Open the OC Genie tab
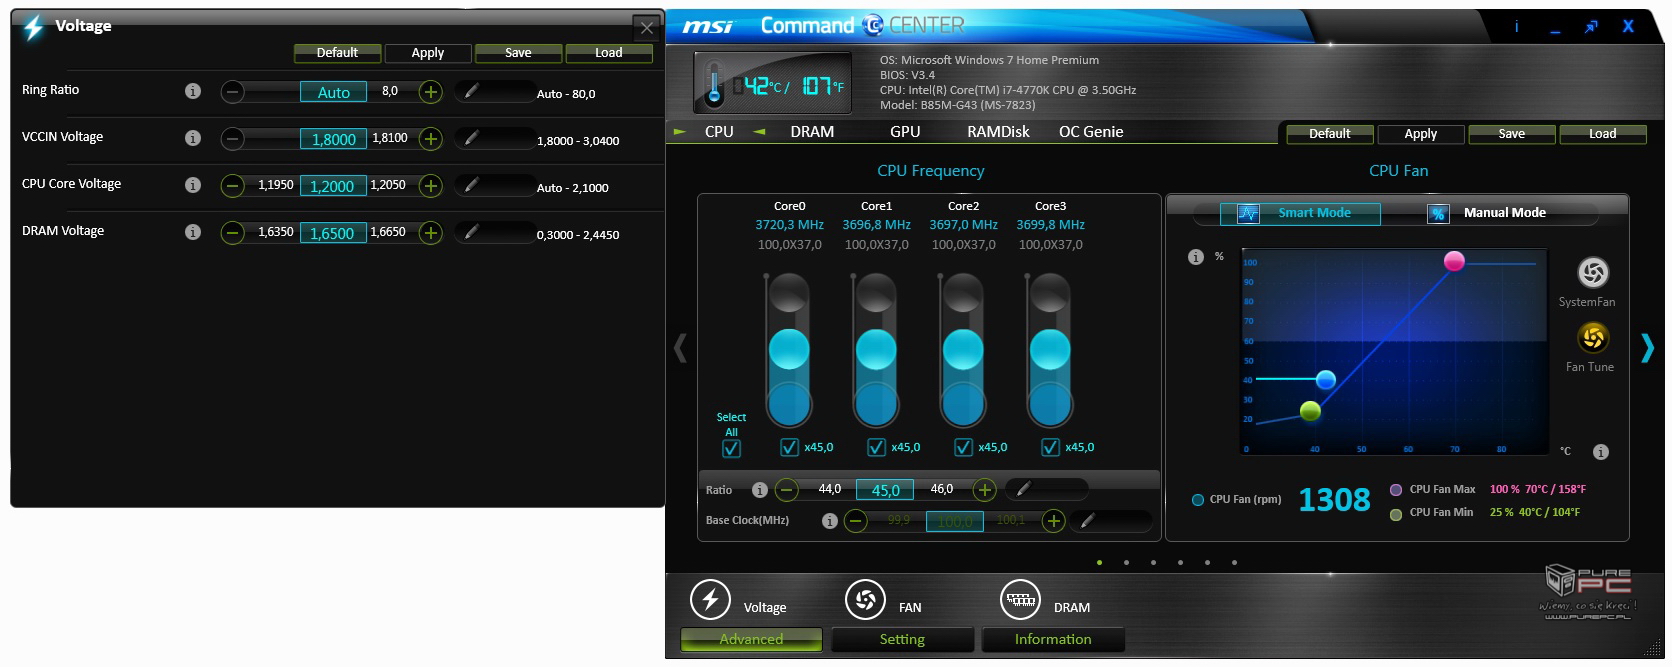This screenshot has height=667, width=1672. (1091, 132)
